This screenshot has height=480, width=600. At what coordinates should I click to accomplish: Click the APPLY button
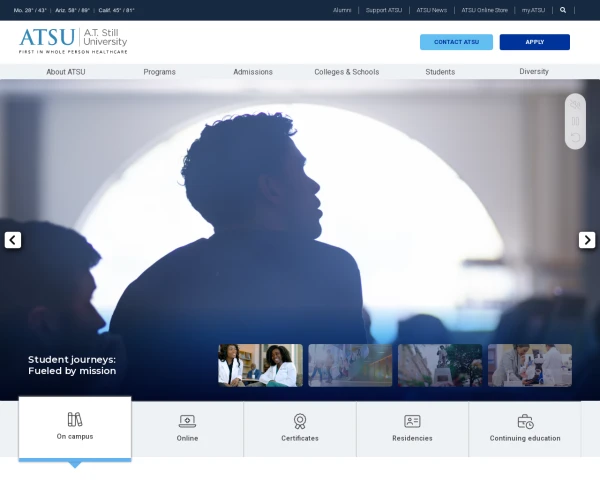pos(535,42)
